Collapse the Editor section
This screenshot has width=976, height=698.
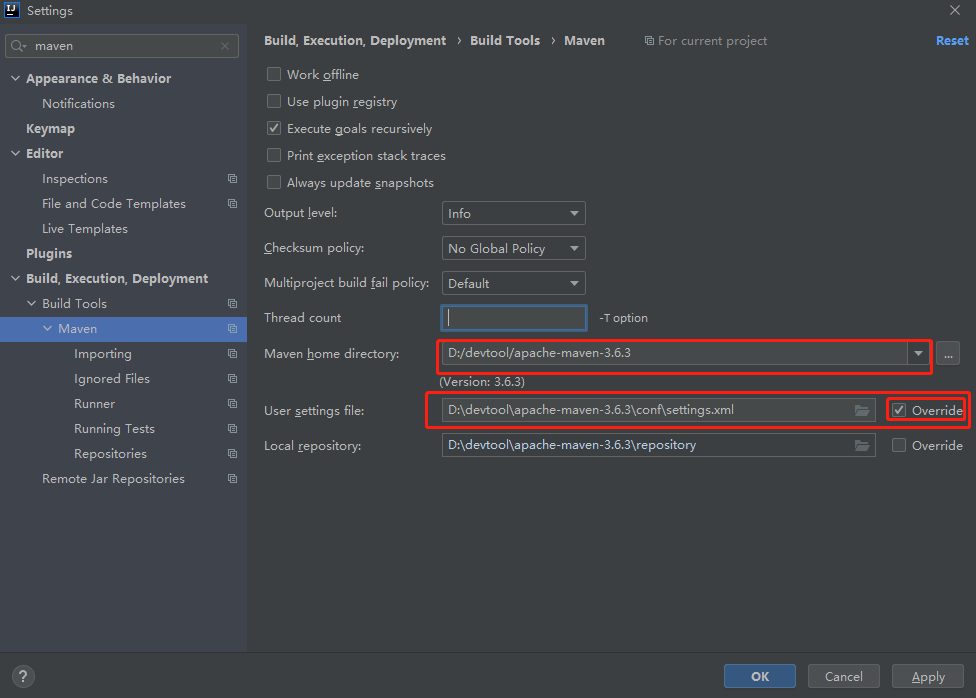pyautogui.click(x=16, y=153)
